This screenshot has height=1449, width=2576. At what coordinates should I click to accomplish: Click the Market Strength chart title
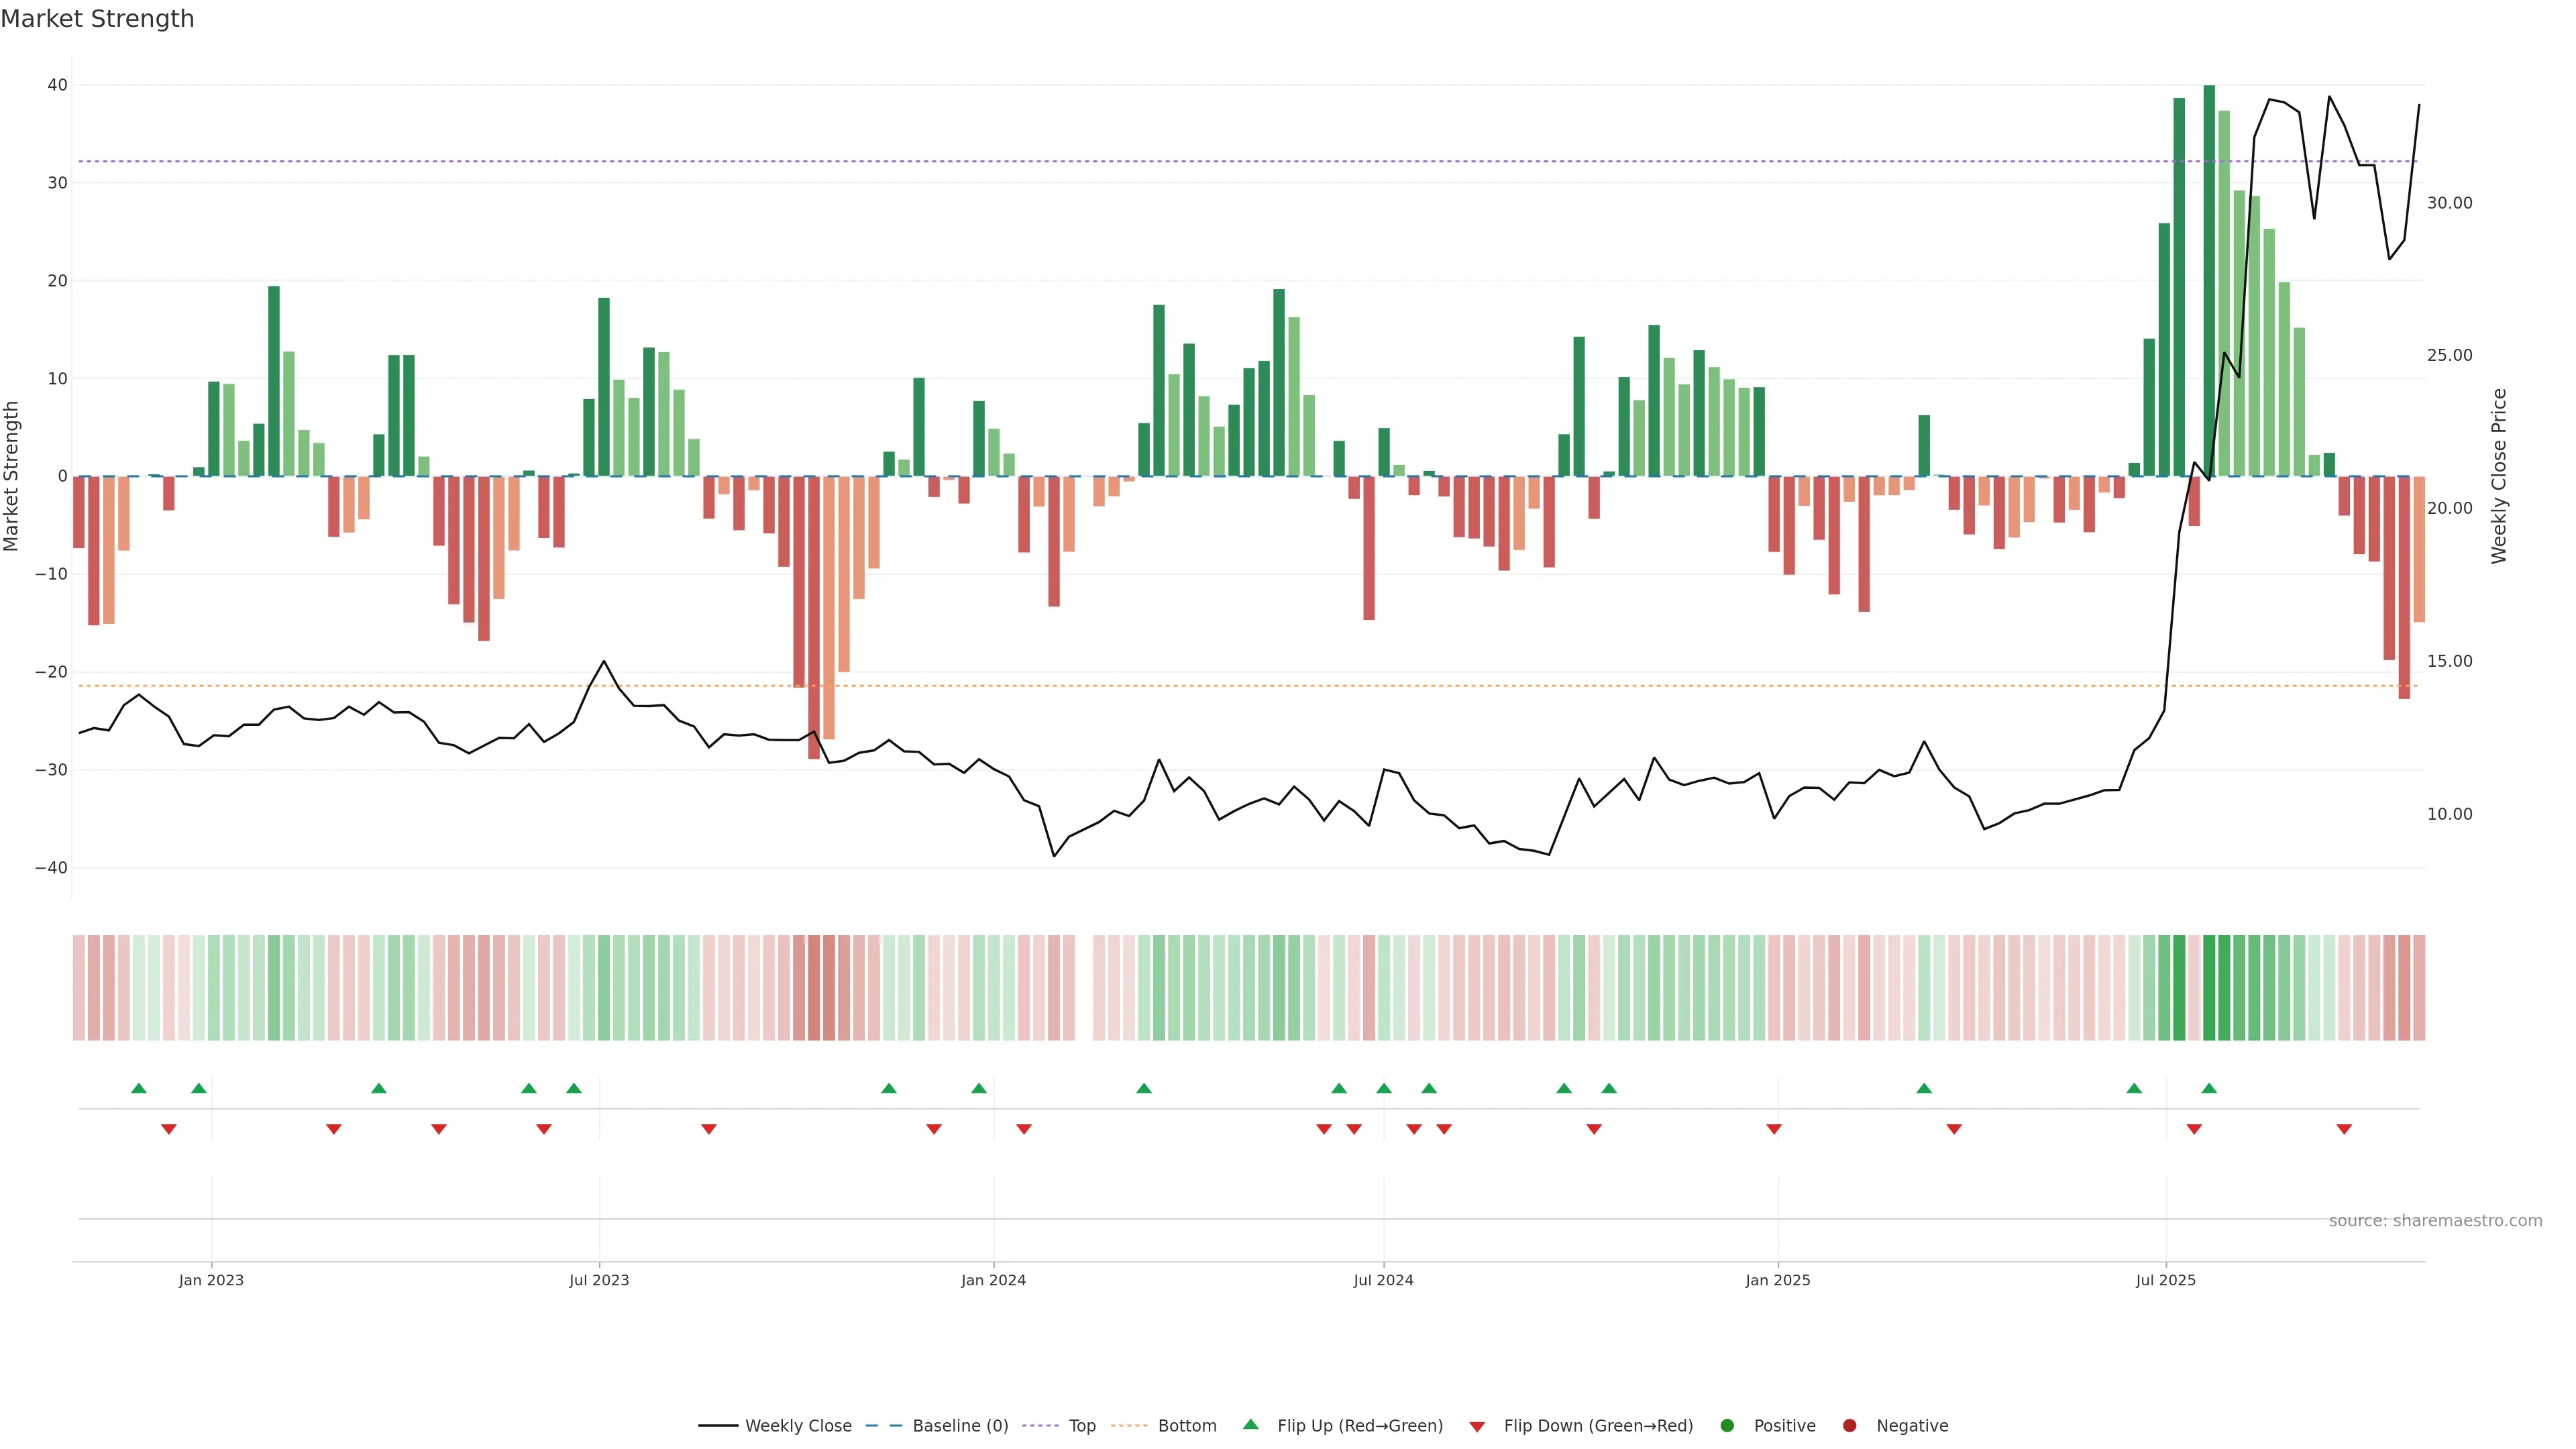click(97, 19)
